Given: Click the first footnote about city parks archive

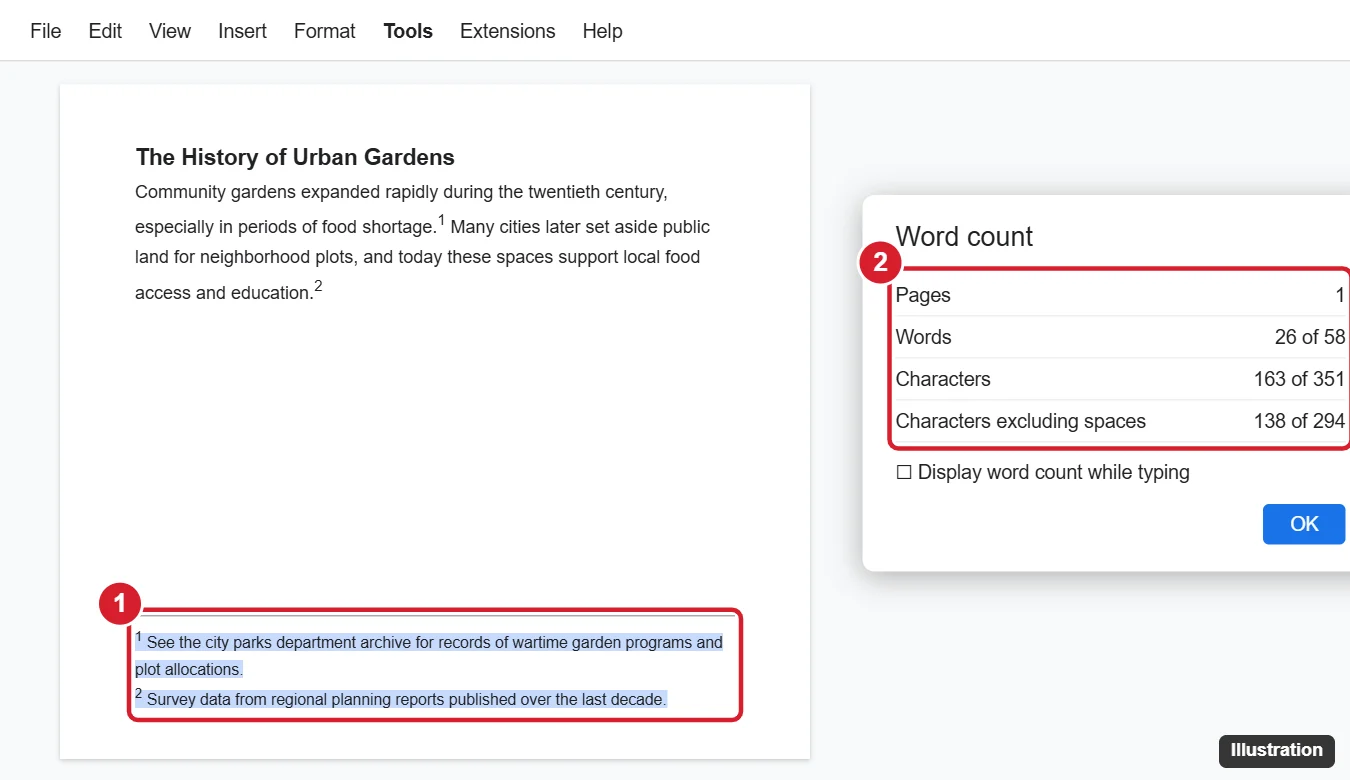Looking at the screenshot, I should click(x=429, y=655).
